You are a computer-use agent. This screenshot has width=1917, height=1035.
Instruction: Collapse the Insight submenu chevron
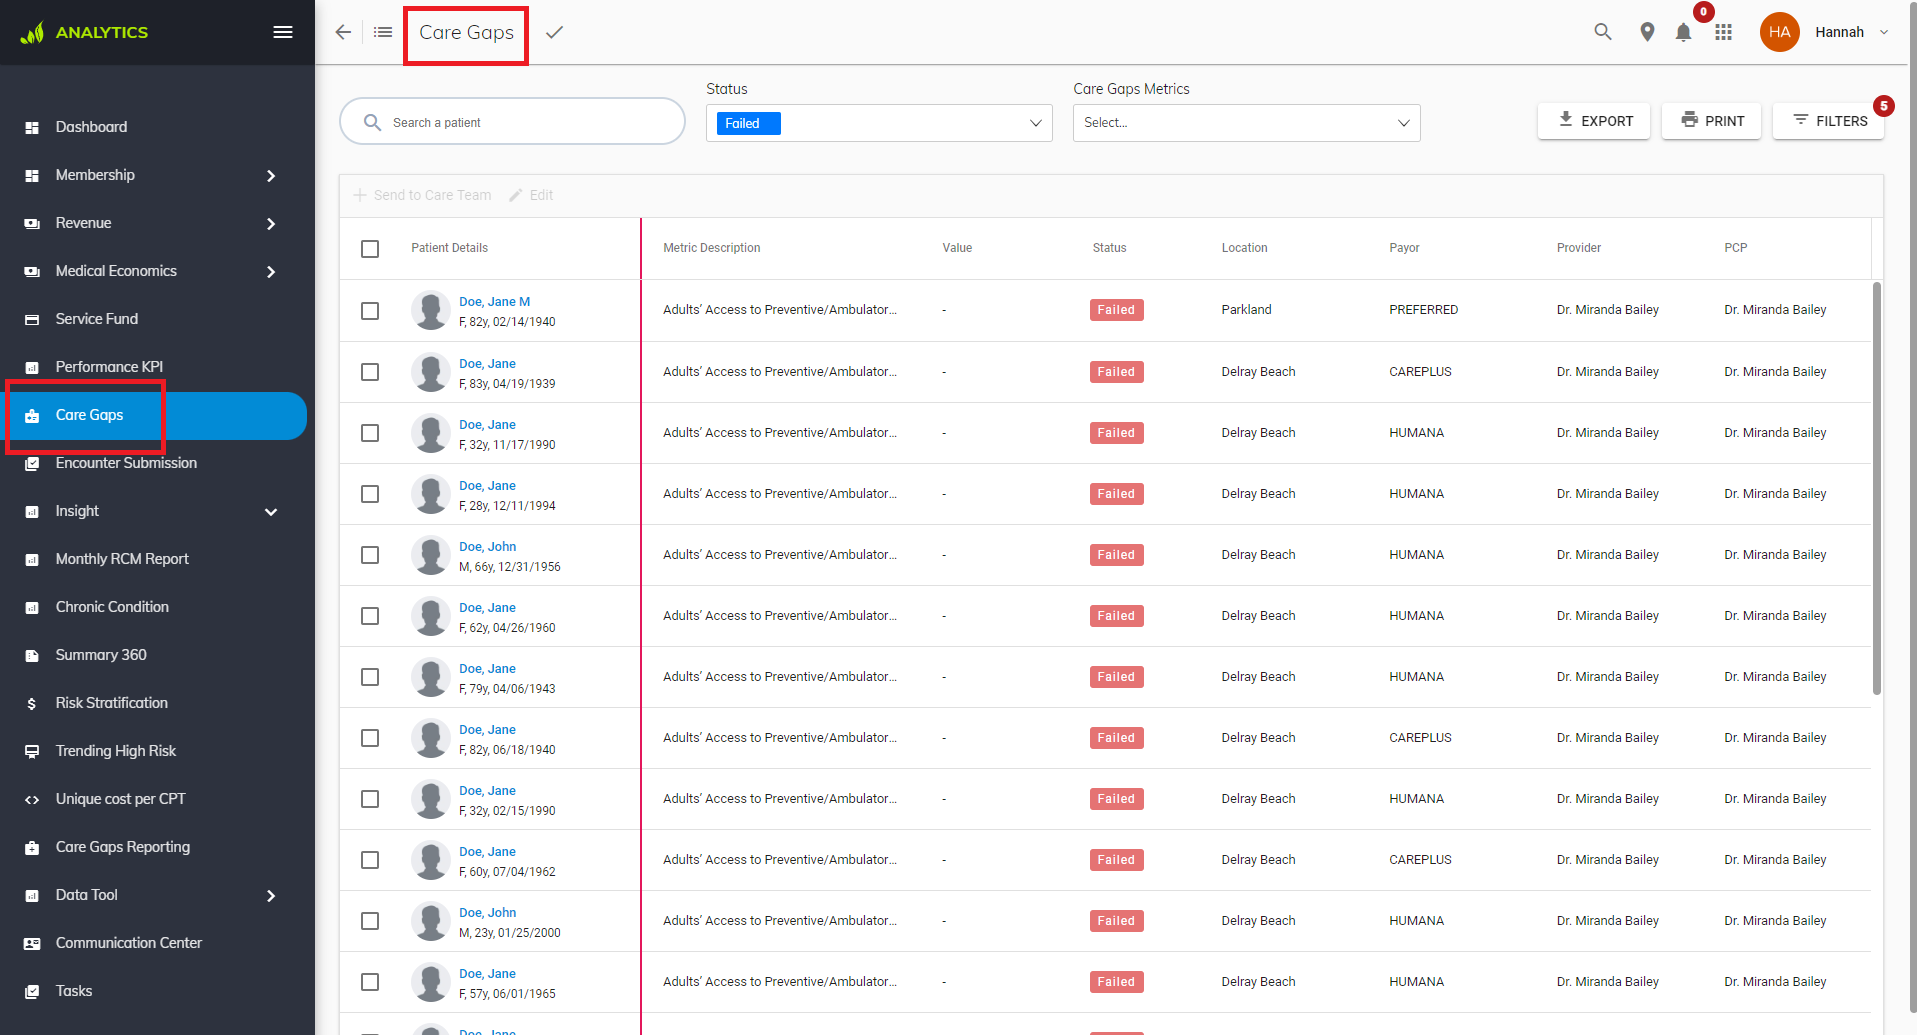[x=271, y=512]
